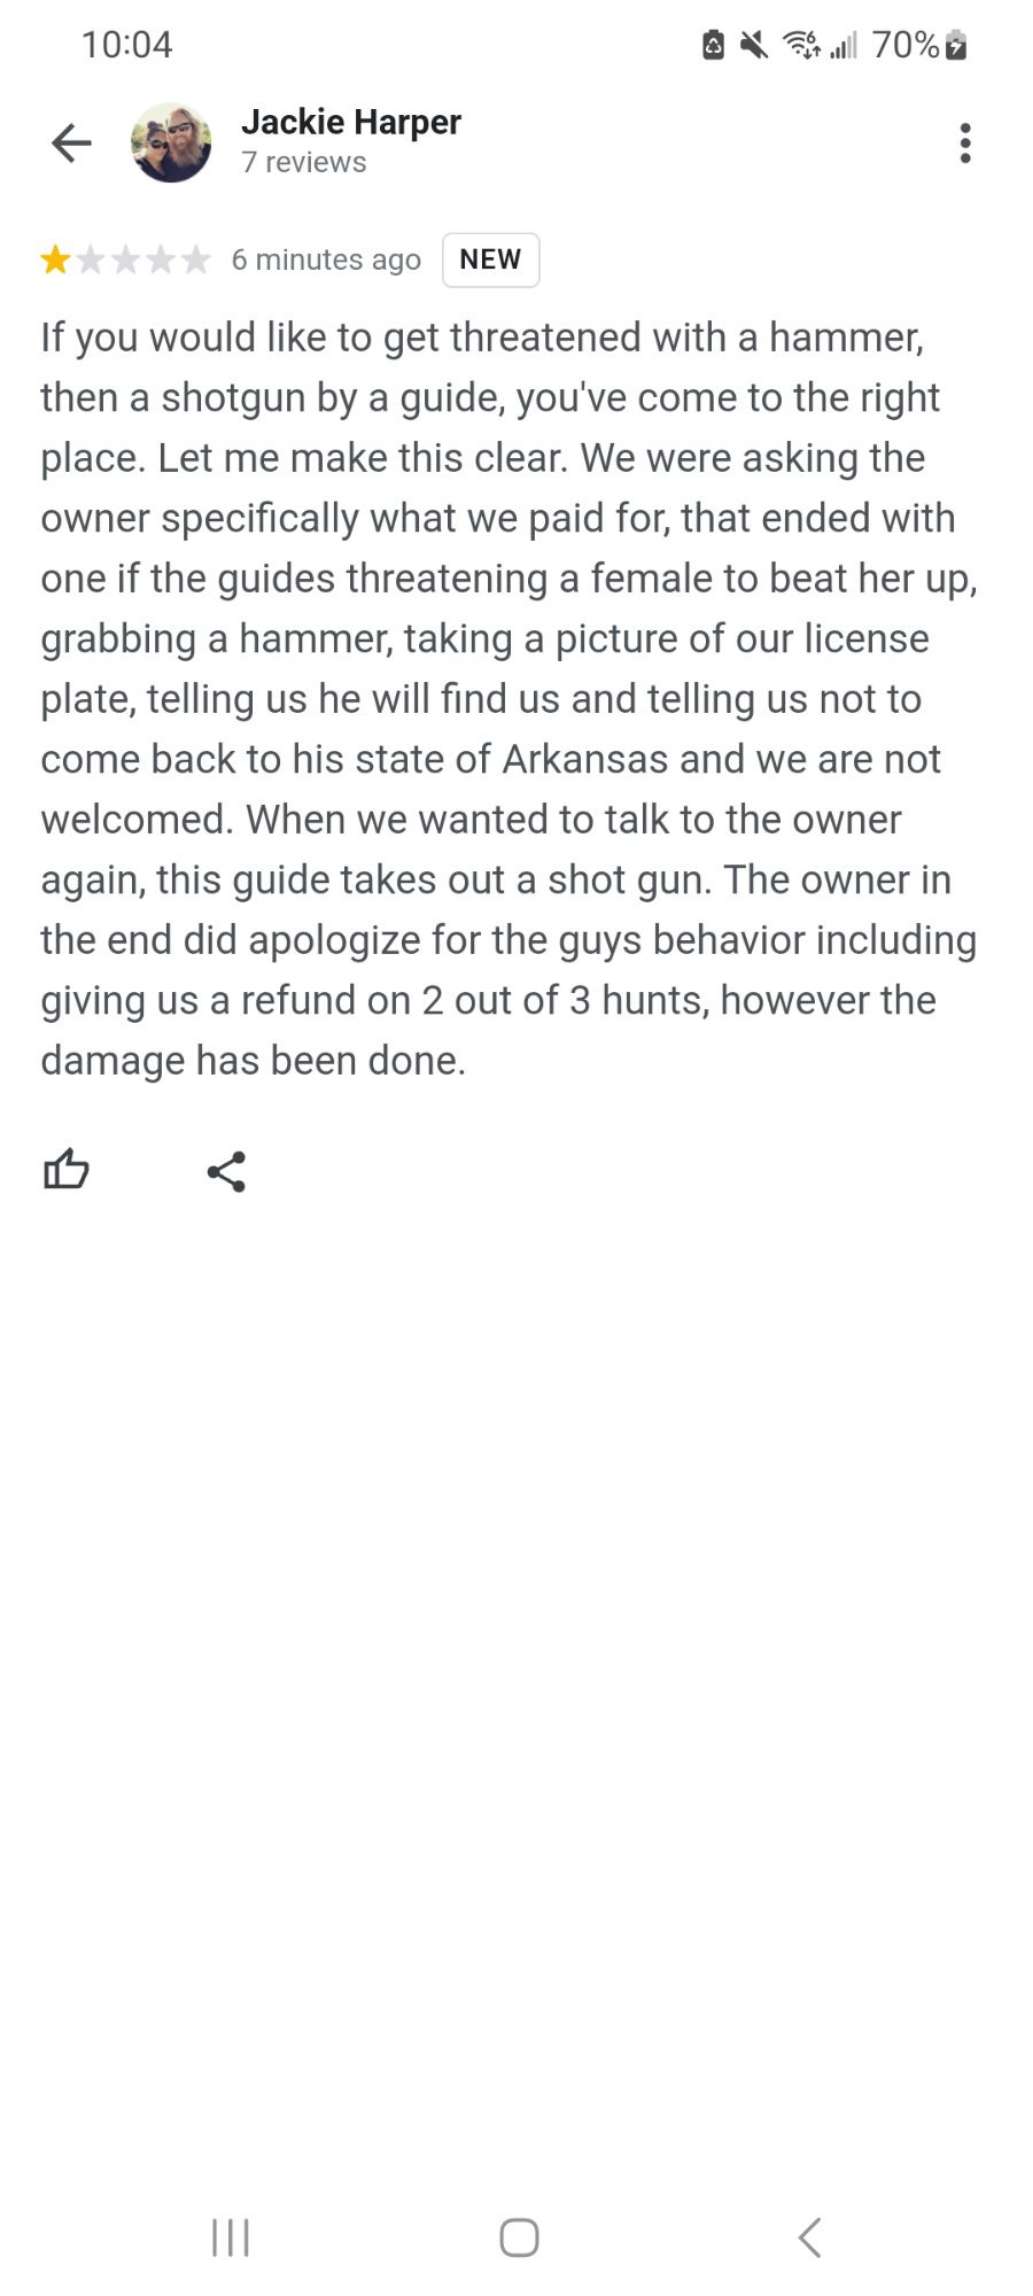Tap the review text paragraph
Screen dimensions: 1033x2296
pyautogui.click(x=508, y=698)
